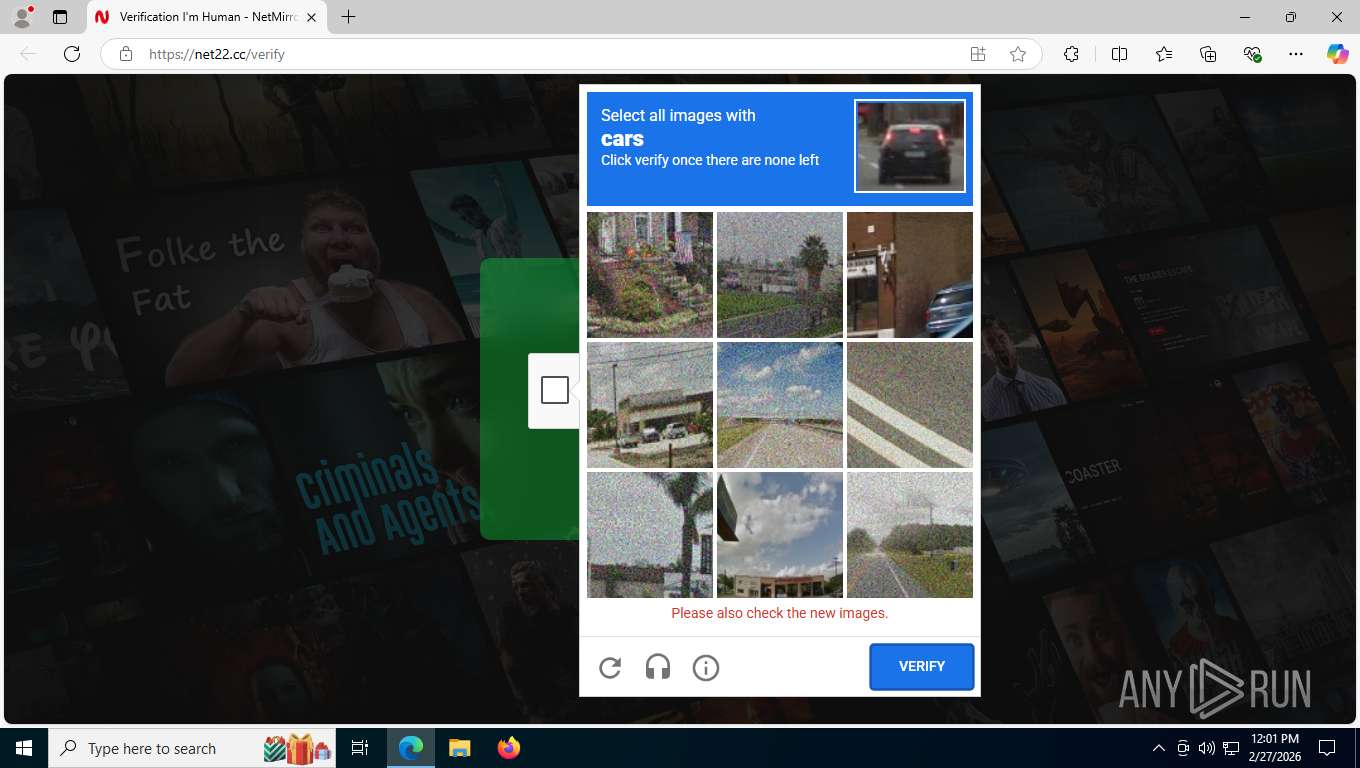This screenshot has width=1360, height=768.
Task: Open the clock showing 12:01 PM
Action: pos(1275,748)
